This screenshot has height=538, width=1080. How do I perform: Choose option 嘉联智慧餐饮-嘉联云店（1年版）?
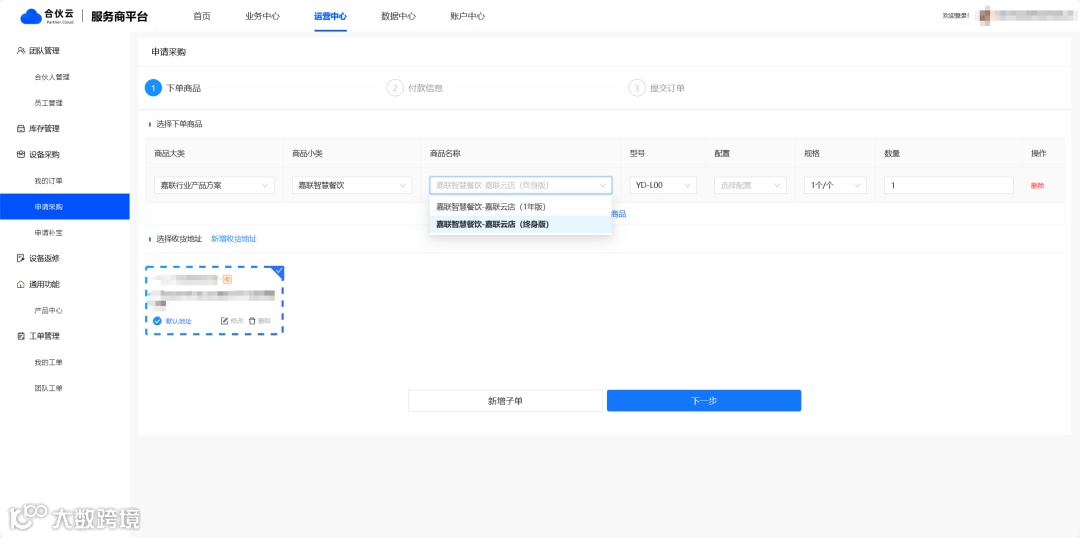tap(521, 207)
